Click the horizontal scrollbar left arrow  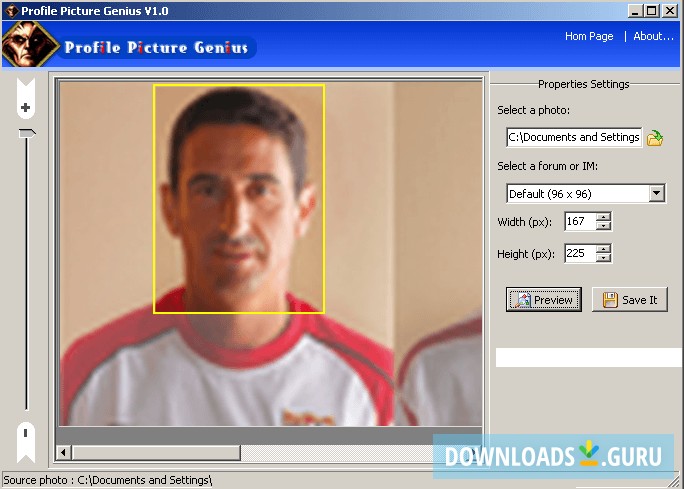click(x=64, y=452)
